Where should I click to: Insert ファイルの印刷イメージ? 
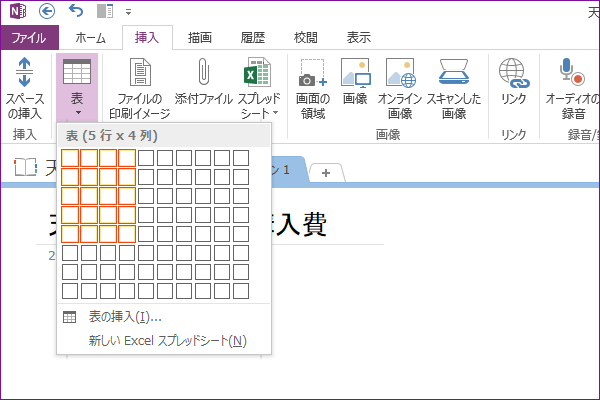pyautogui.click(x=140, y=88)
